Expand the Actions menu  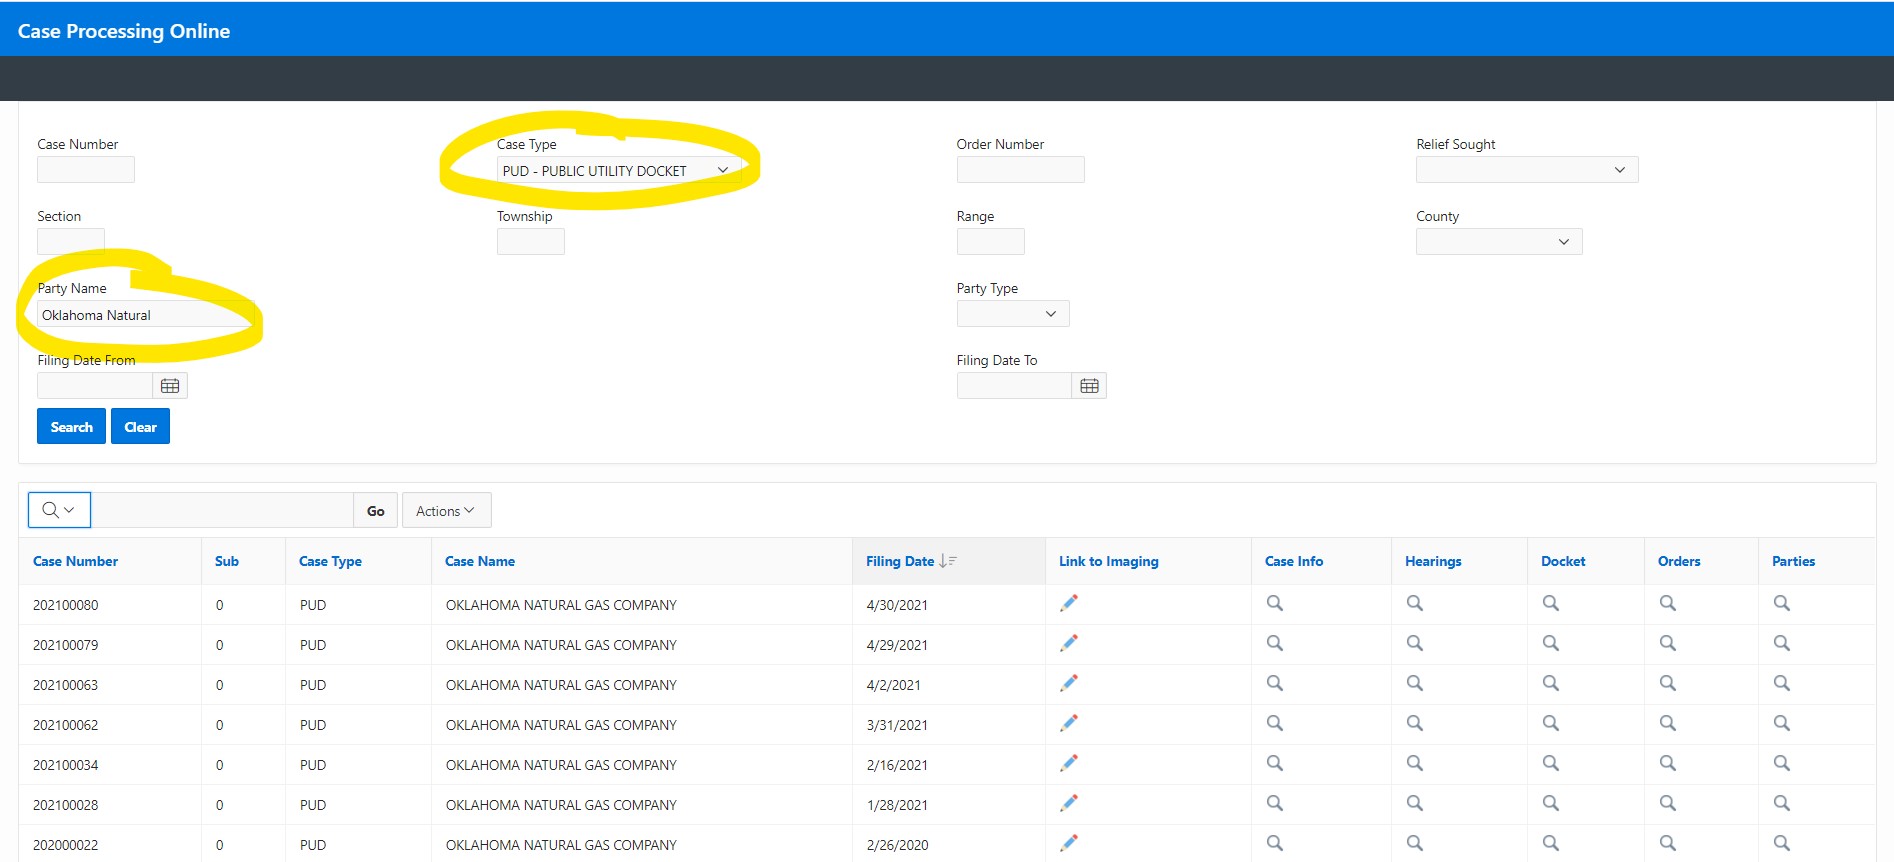coord(446,510)
